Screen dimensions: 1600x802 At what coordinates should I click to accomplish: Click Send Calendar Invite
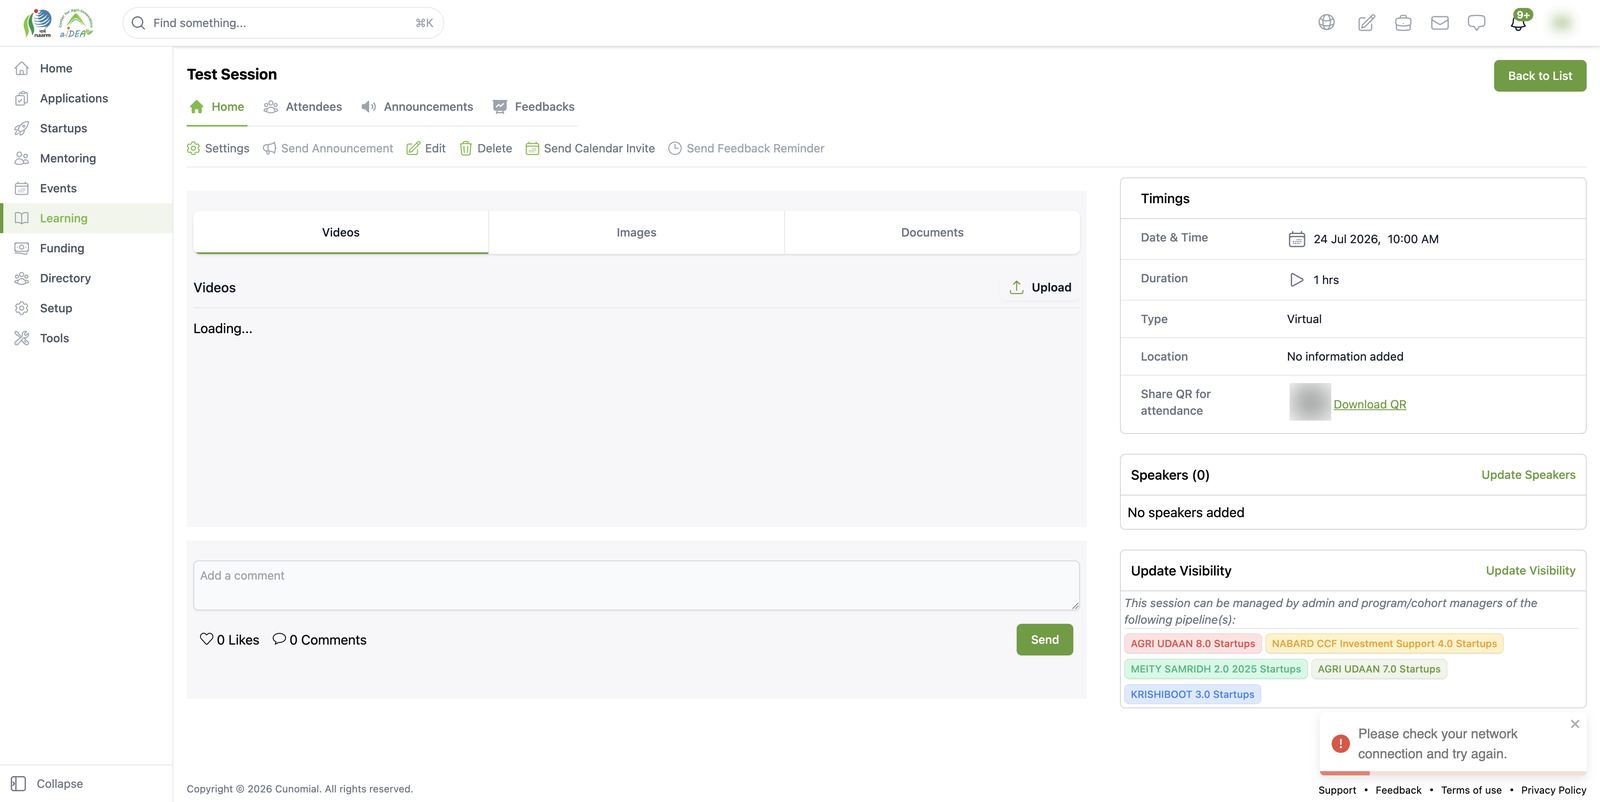coord(590,148)
